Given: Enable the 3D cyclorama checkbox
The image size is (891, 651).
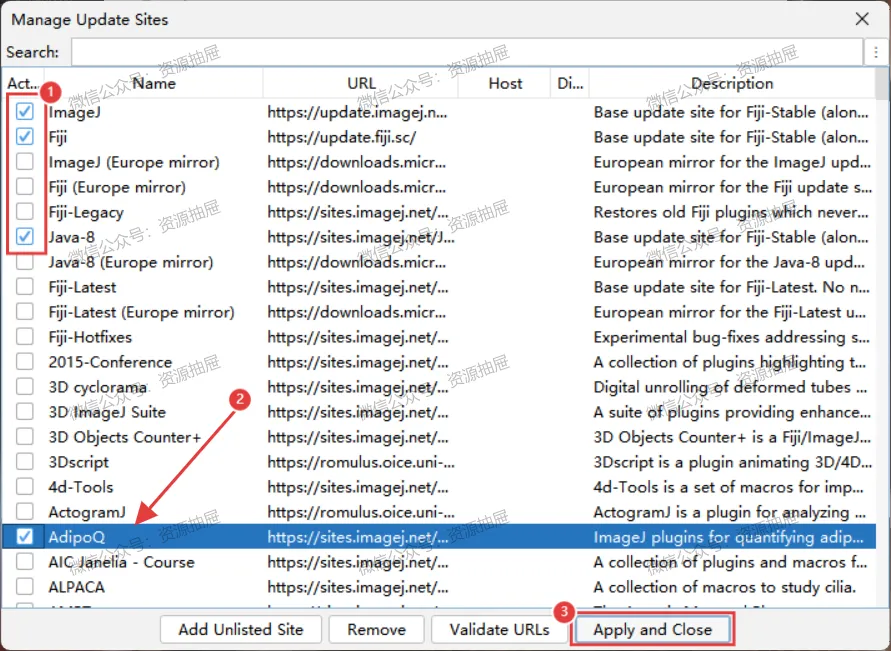Looking at the screenshot, I should [x=24, y=387].
